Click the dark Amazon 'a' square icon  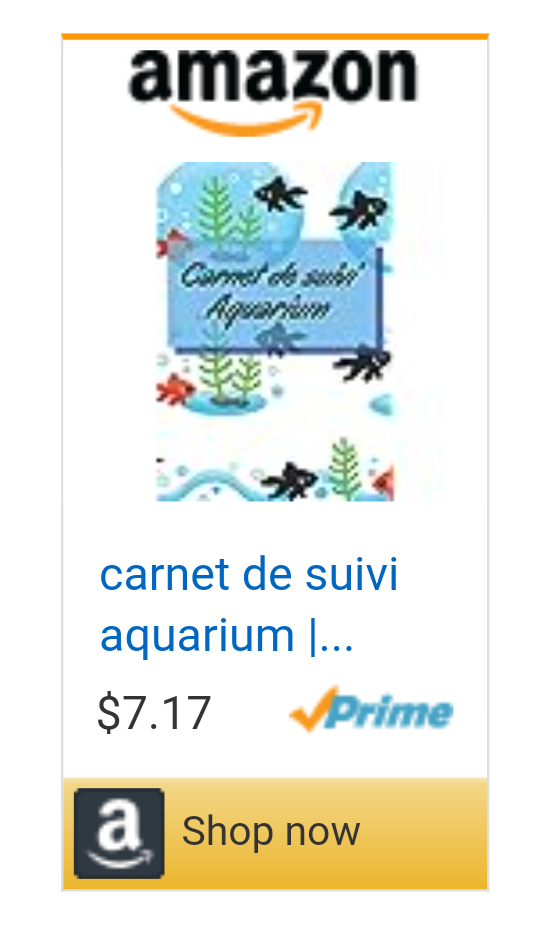pos(119,833)
